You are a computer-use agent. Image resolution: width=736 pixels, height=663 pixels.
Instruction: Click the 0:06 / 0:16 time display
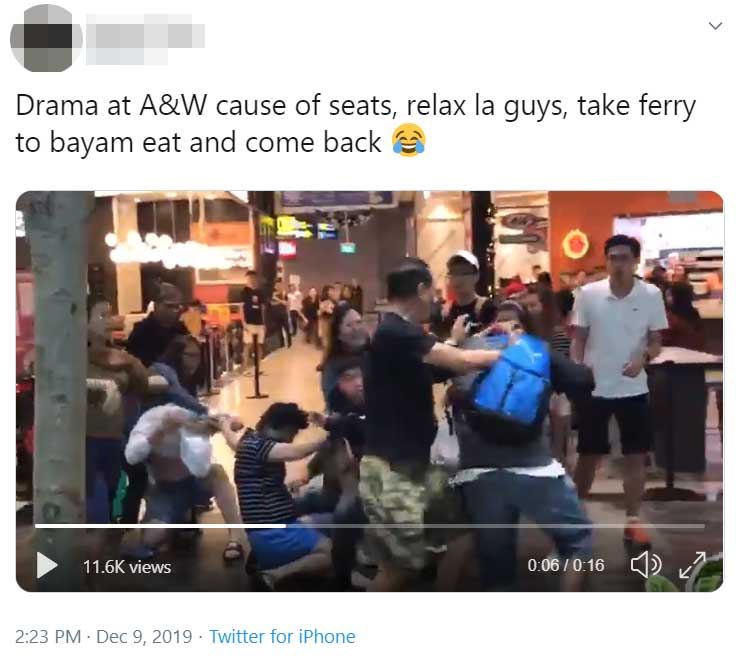pyautogui.click(x=566, y=565)
